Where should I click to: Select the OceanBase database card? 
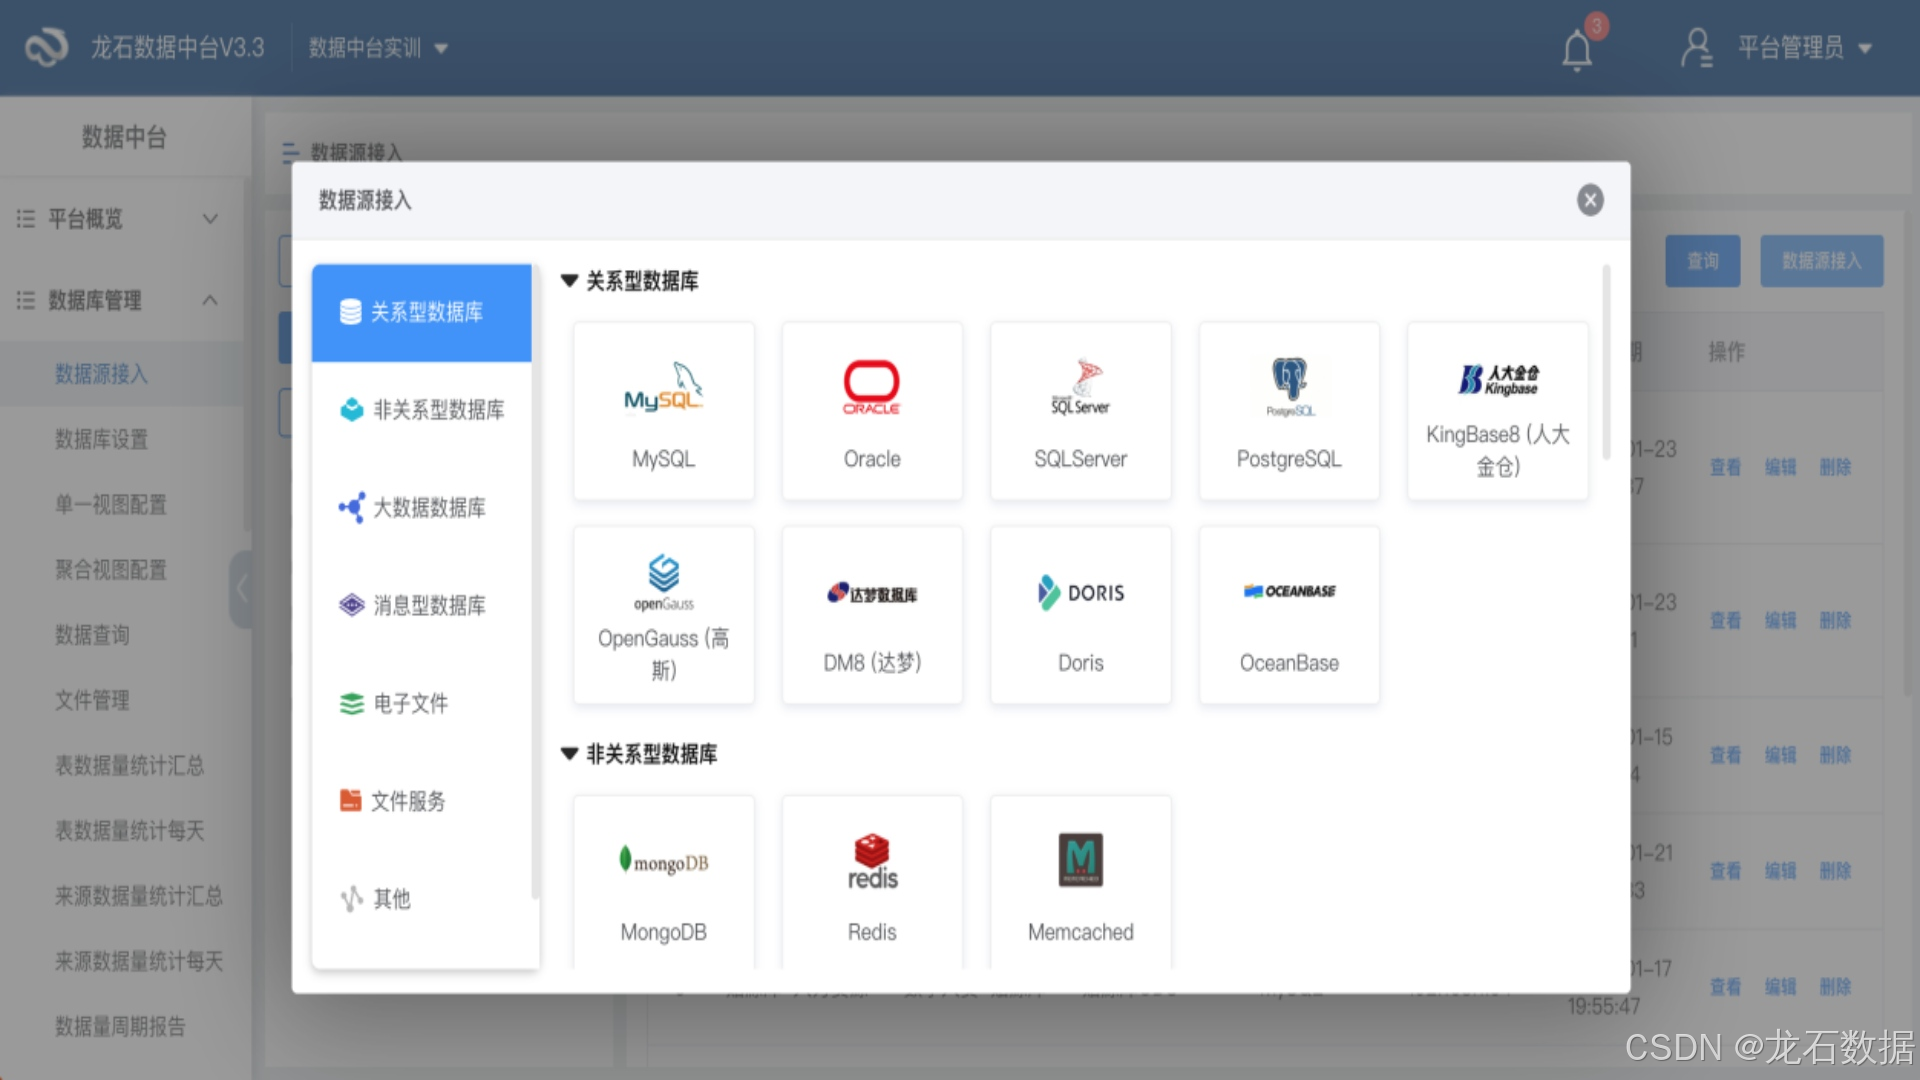tap(1289, 615)
